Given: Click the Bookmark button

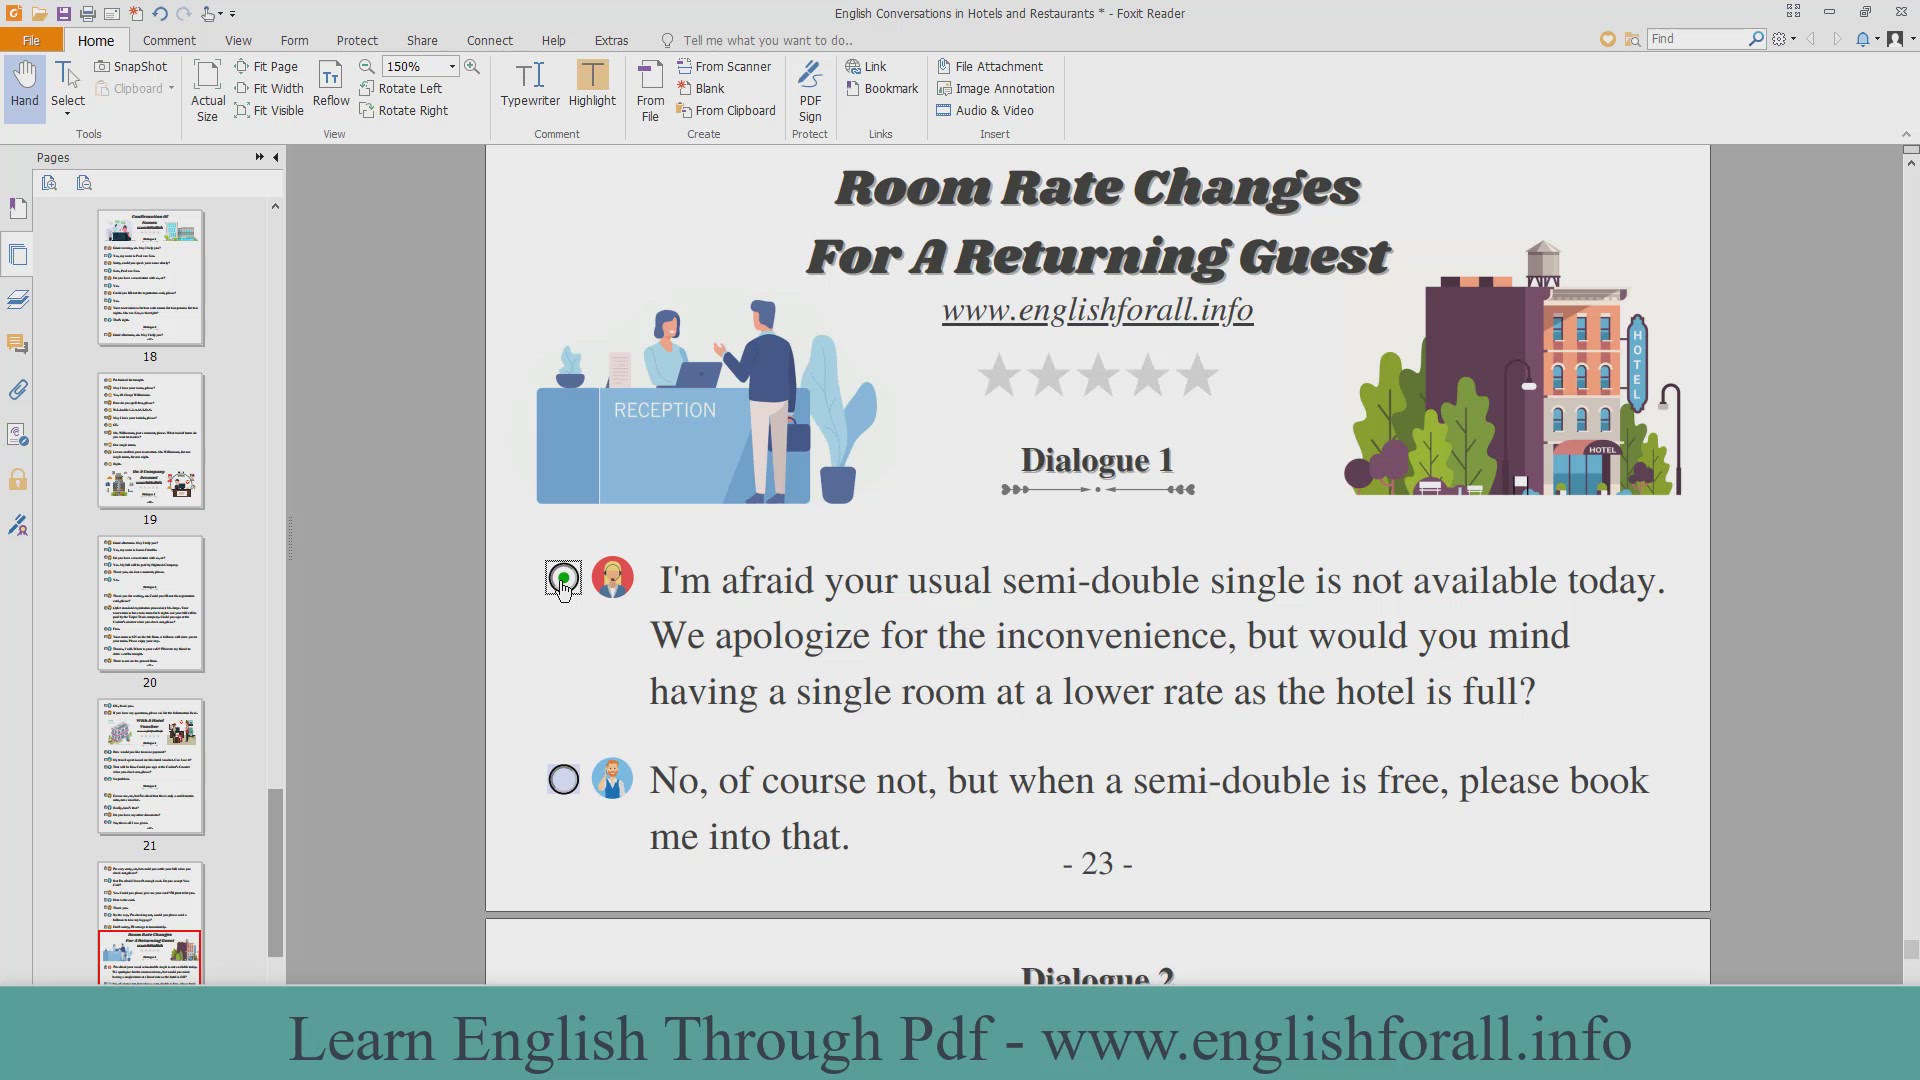Looking at the screenshot, I should (882, 88).
